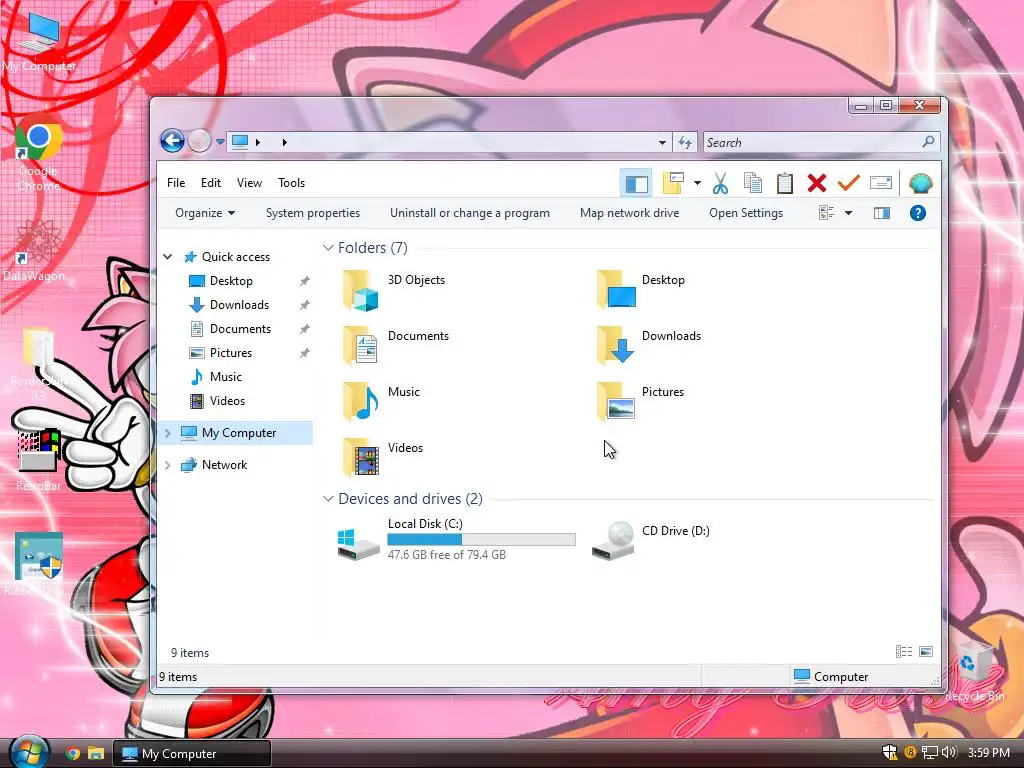This screenshot has height=768, width=1024.
Task: Open Chrome from taskbar quick launch
Action: 73,754
